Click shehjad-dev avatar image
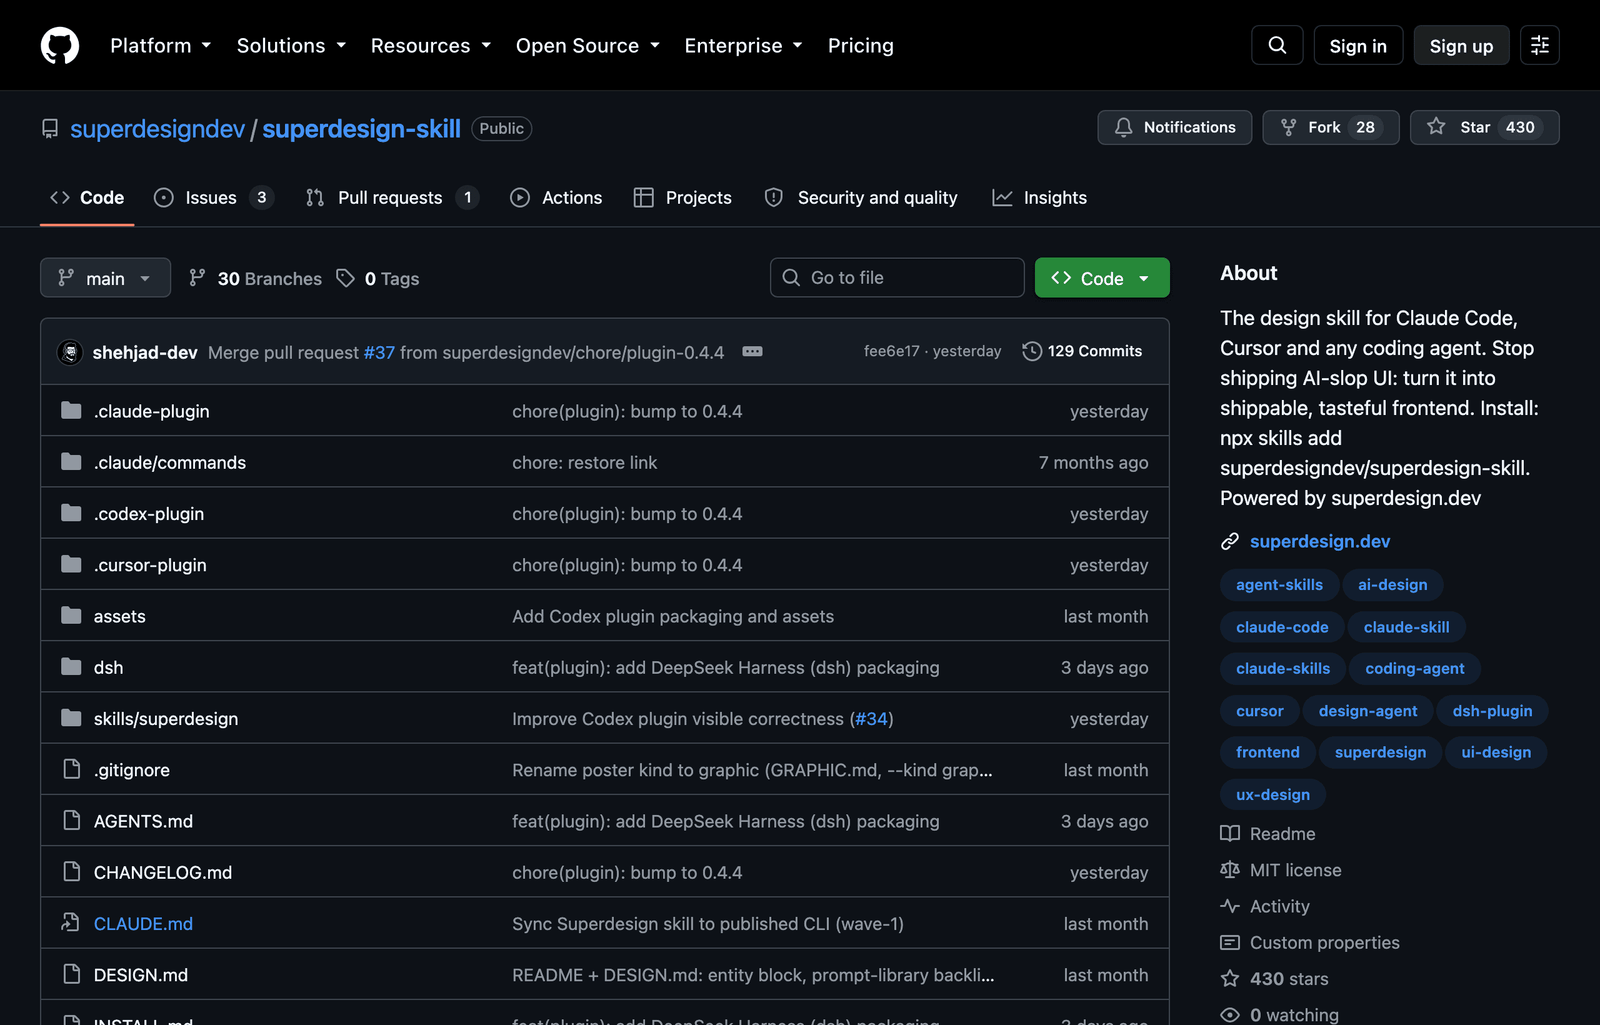Image resolution: width=1600 pixels, height=1025 pixels. 70,352
